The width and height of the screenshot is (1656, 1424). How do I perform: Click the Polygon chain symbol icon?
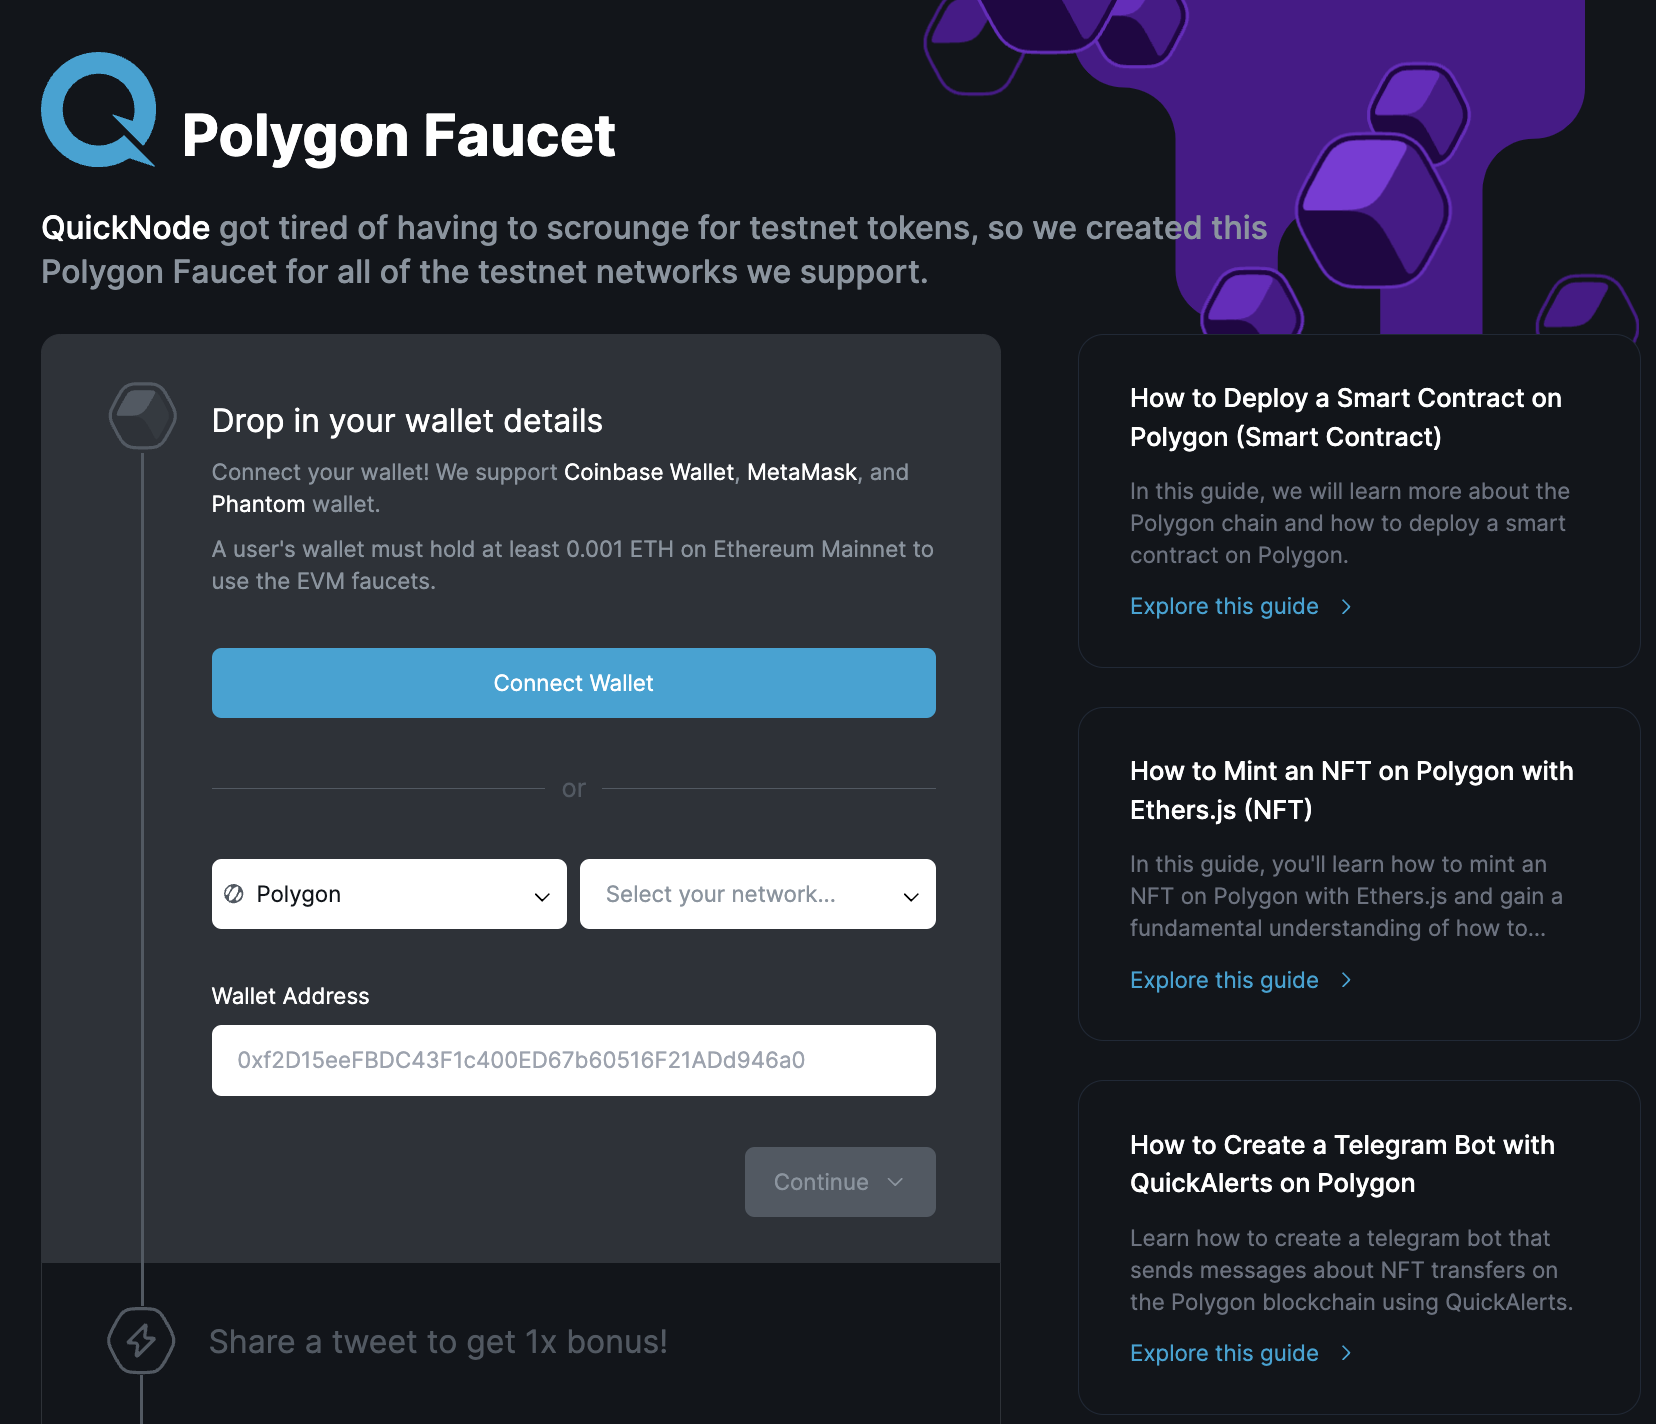[234, 894]
